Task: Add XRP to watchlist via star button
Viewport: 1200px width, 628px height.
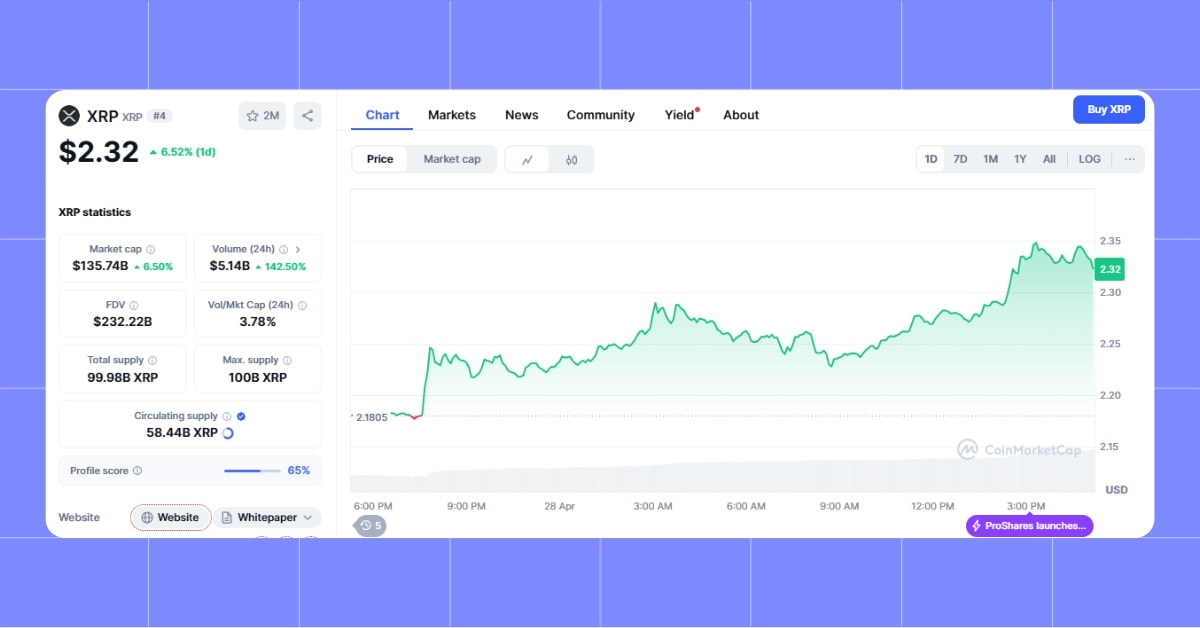Action: click(x=262, y=116)
